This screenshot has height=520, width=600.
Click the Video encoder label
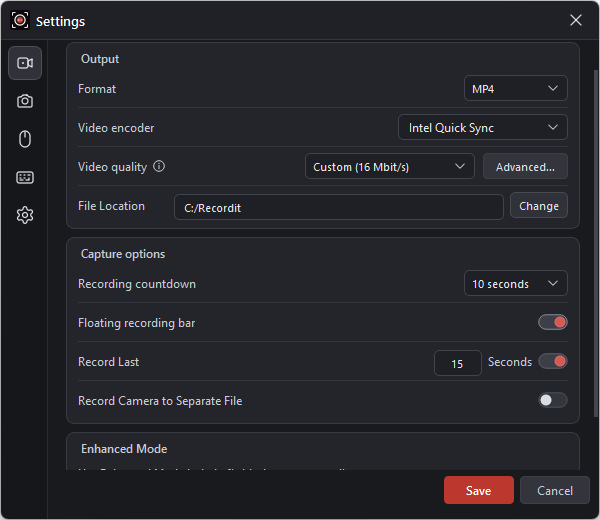click(x=116, y=128)
